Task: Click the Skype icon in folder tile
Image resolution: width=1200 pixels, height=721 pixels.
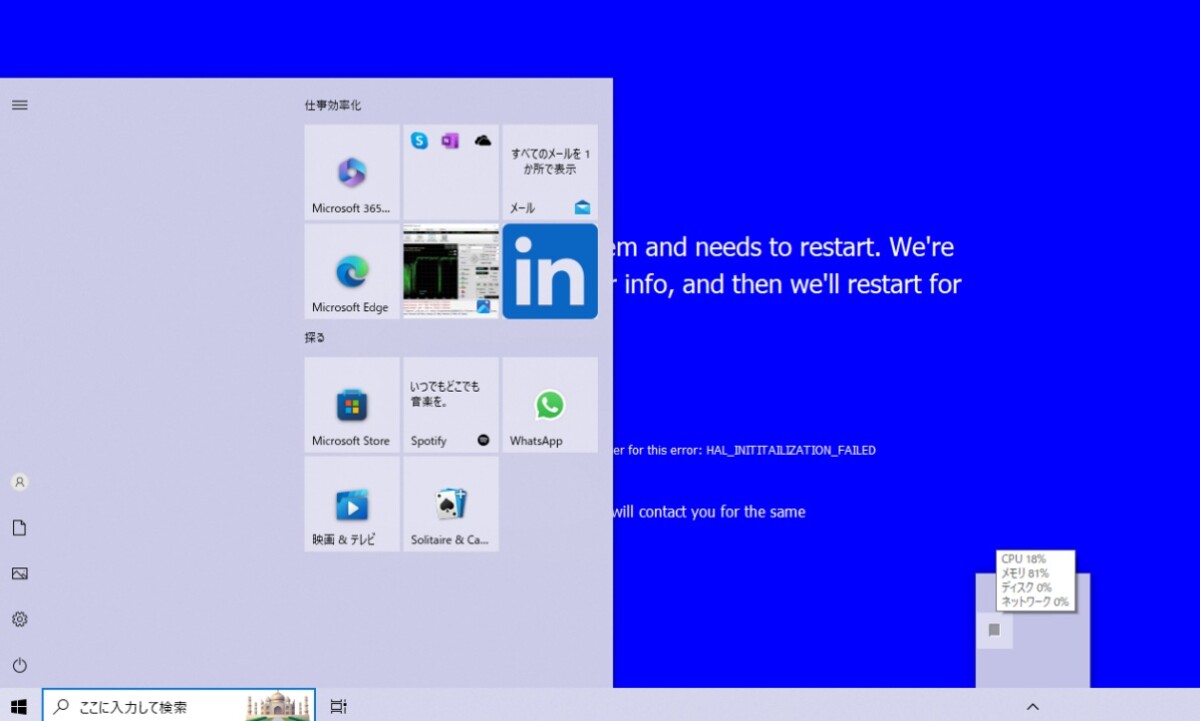Action: 419,141
